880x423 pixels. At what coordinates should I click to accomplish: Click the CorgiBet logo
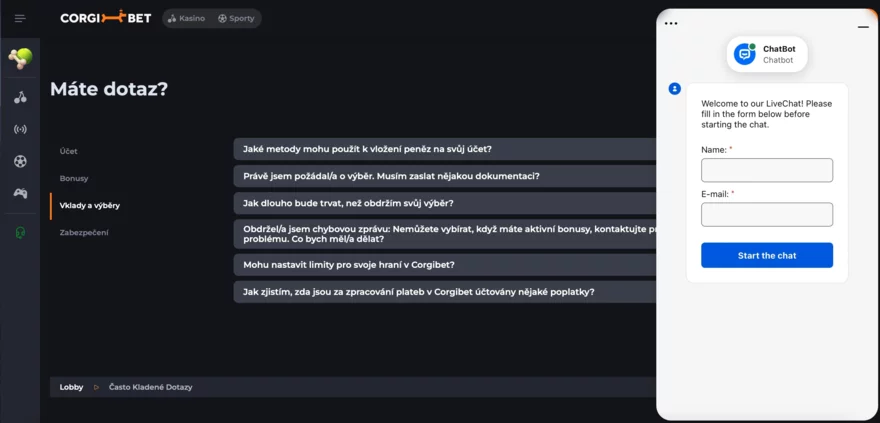pyautogui.click(x=105, y=18)
